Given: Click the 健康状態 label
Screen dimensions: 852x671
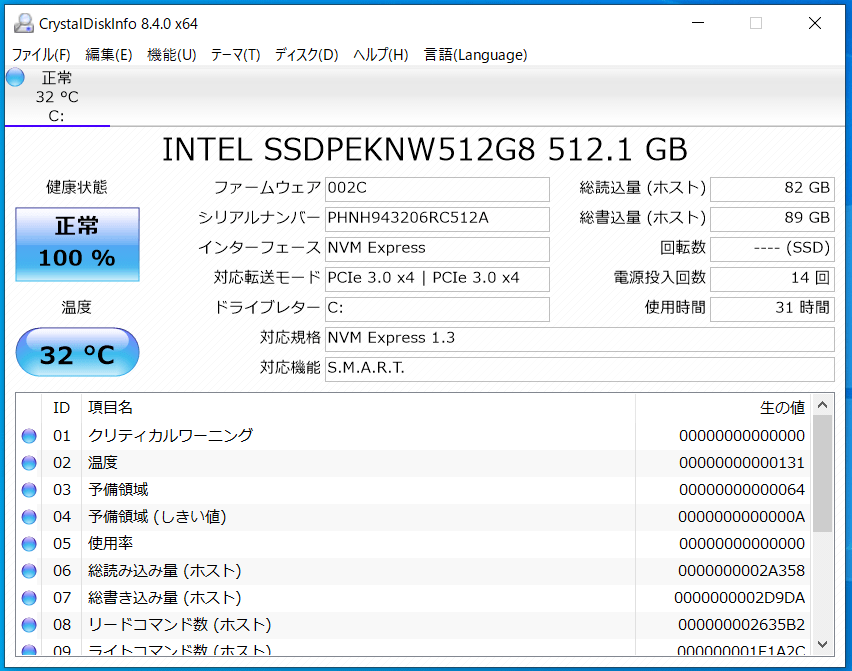Looking at the screenshot, I should pos(77,187).
